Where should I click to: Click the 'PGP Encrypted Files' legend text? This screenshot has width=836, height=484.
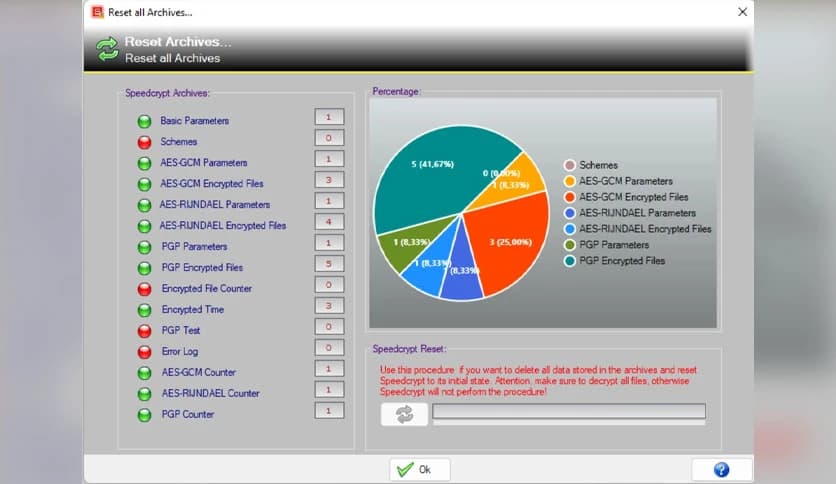pyautogui.click(x=622, y=261)
